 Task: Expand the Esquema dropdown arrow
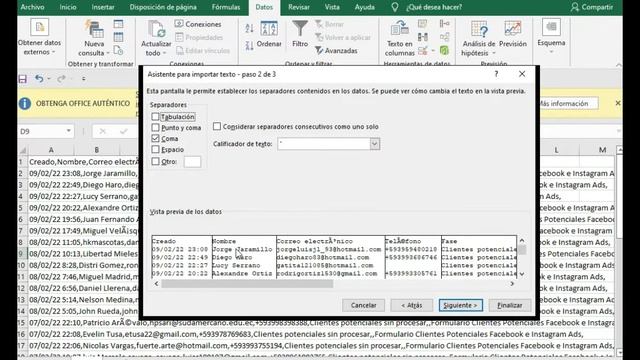(551, 52)
